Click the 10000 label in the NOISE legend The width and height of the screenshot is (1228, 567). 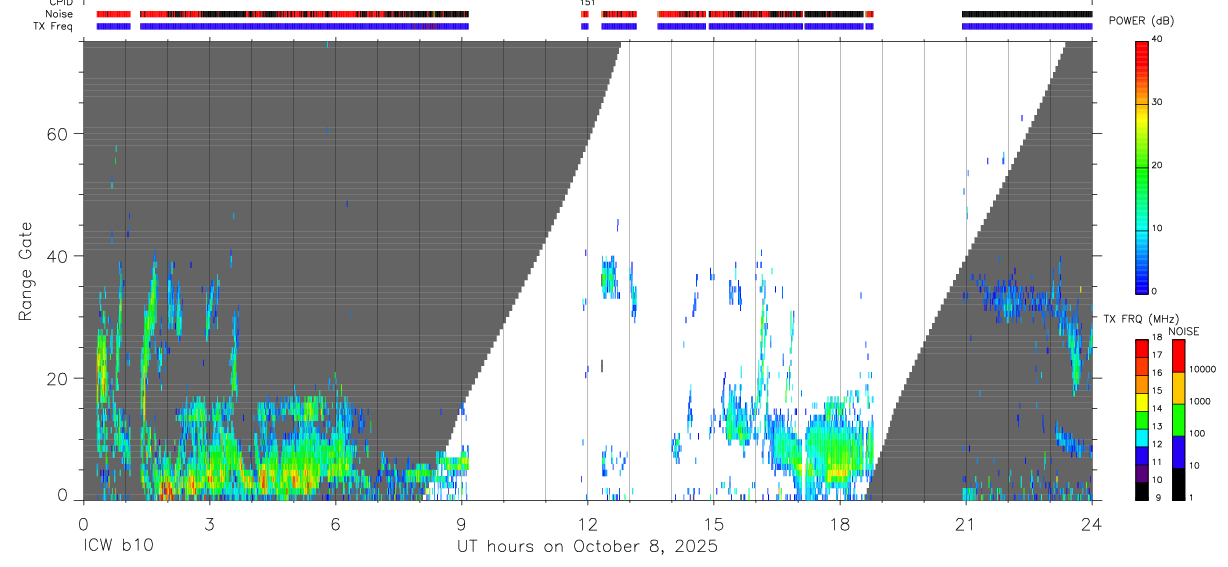(1203, 370)
